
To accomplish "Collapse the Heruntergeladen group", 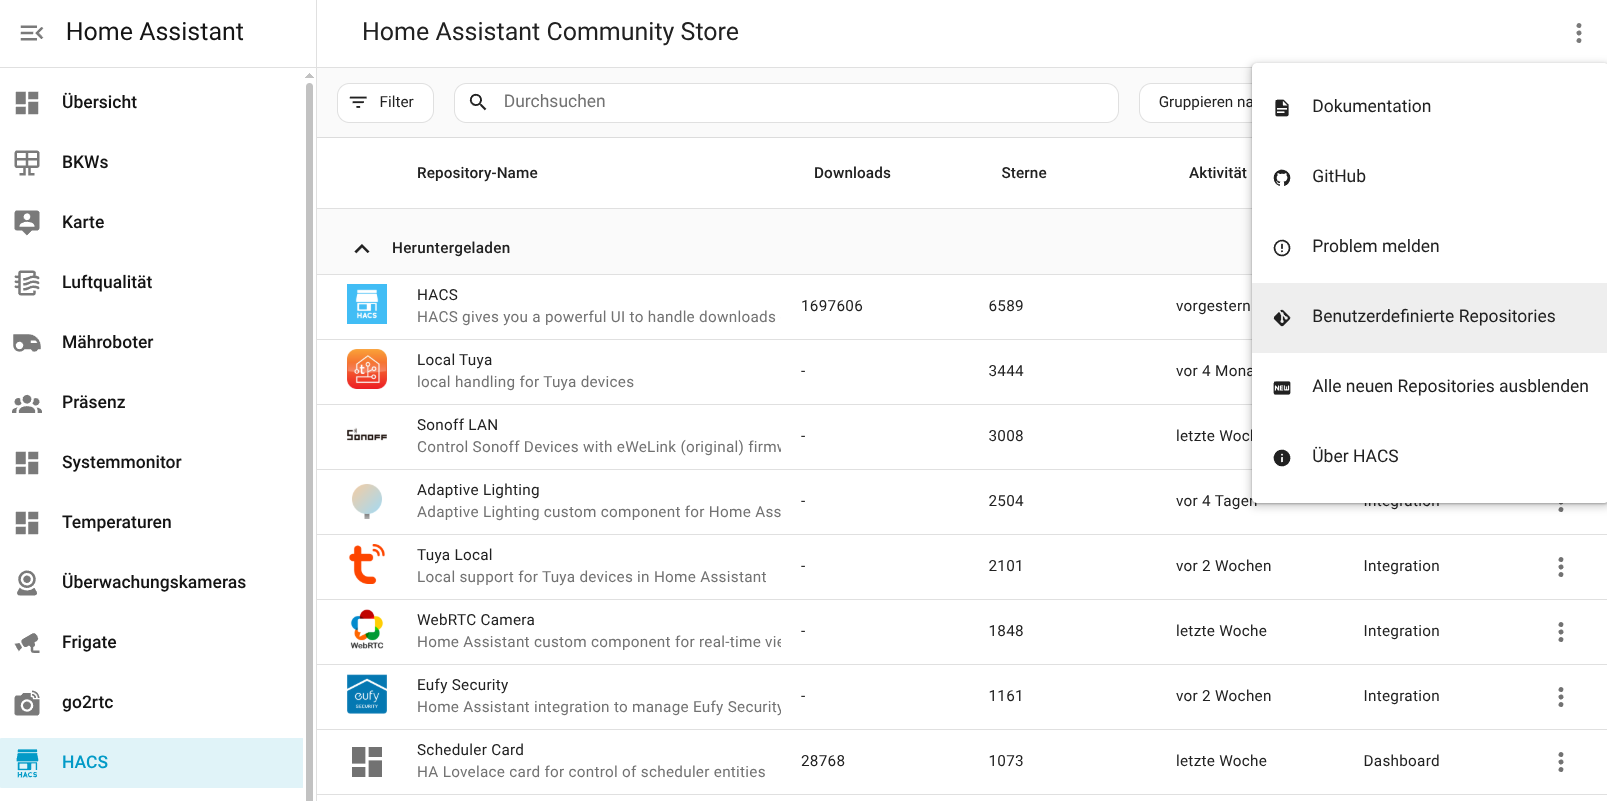I will coord(362,248).
